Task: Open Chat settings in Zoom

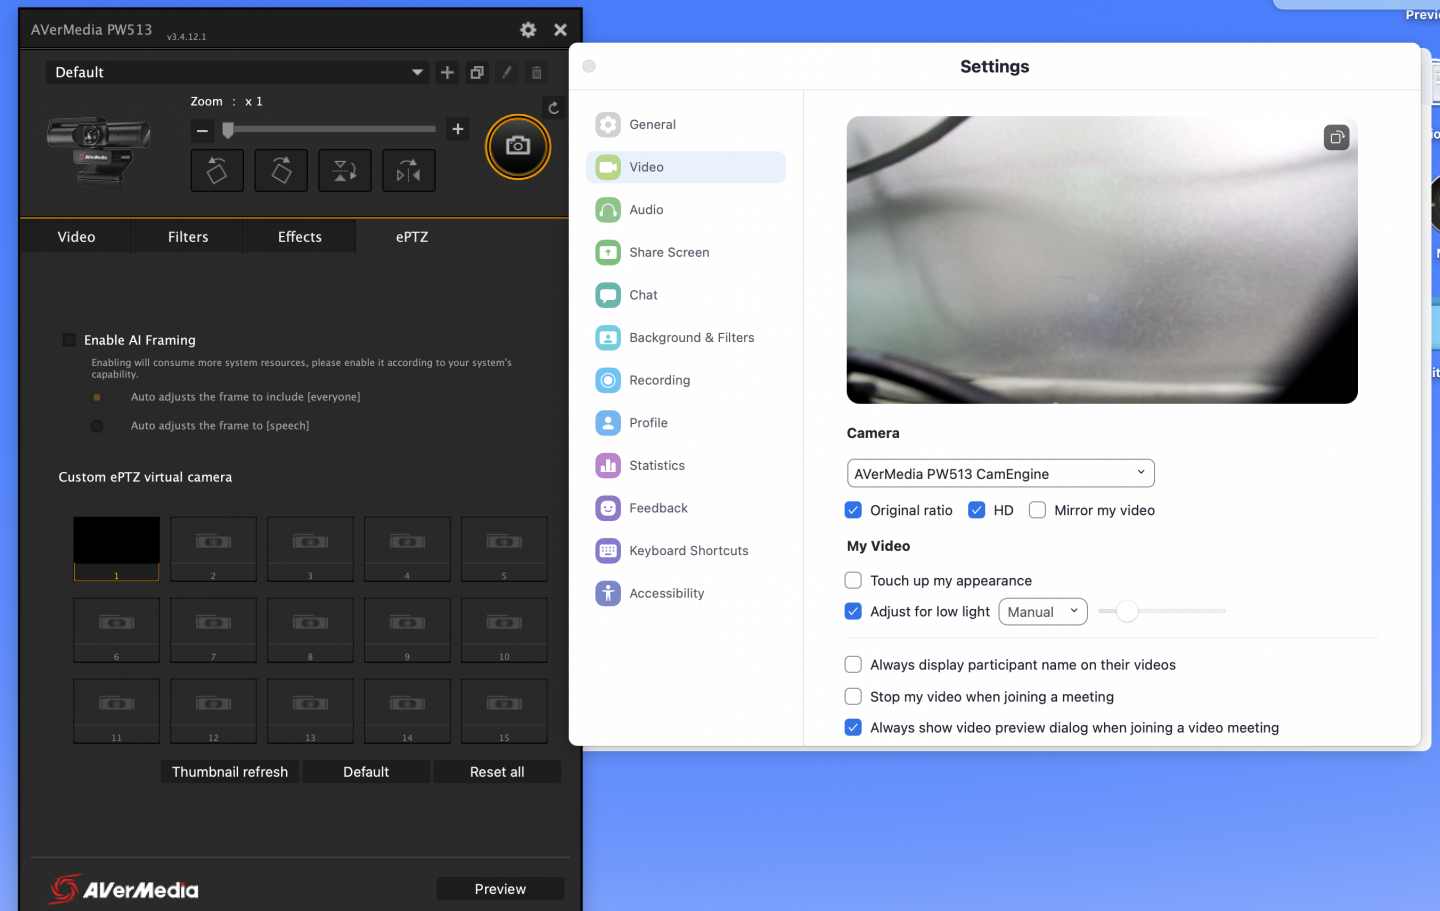Action: 686,295
